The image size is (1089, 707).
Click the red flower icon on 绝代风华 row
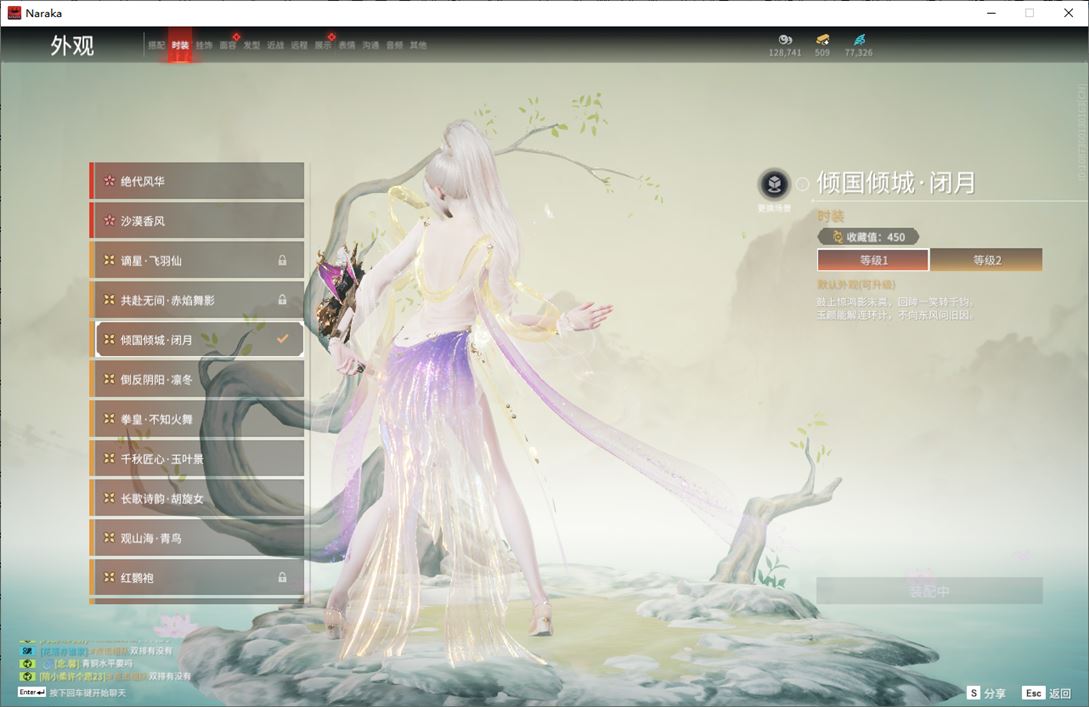109,181
